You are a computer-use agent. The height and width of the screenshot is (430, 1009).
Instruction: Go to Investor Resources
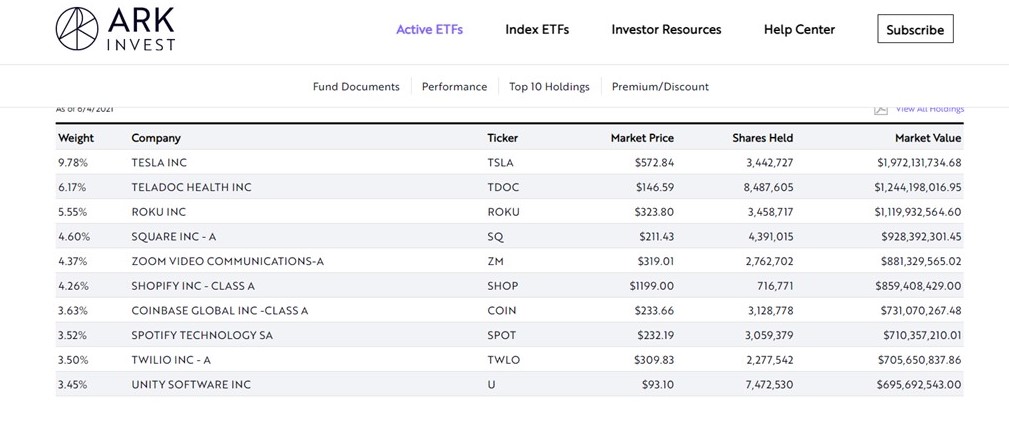coord(666,29)
